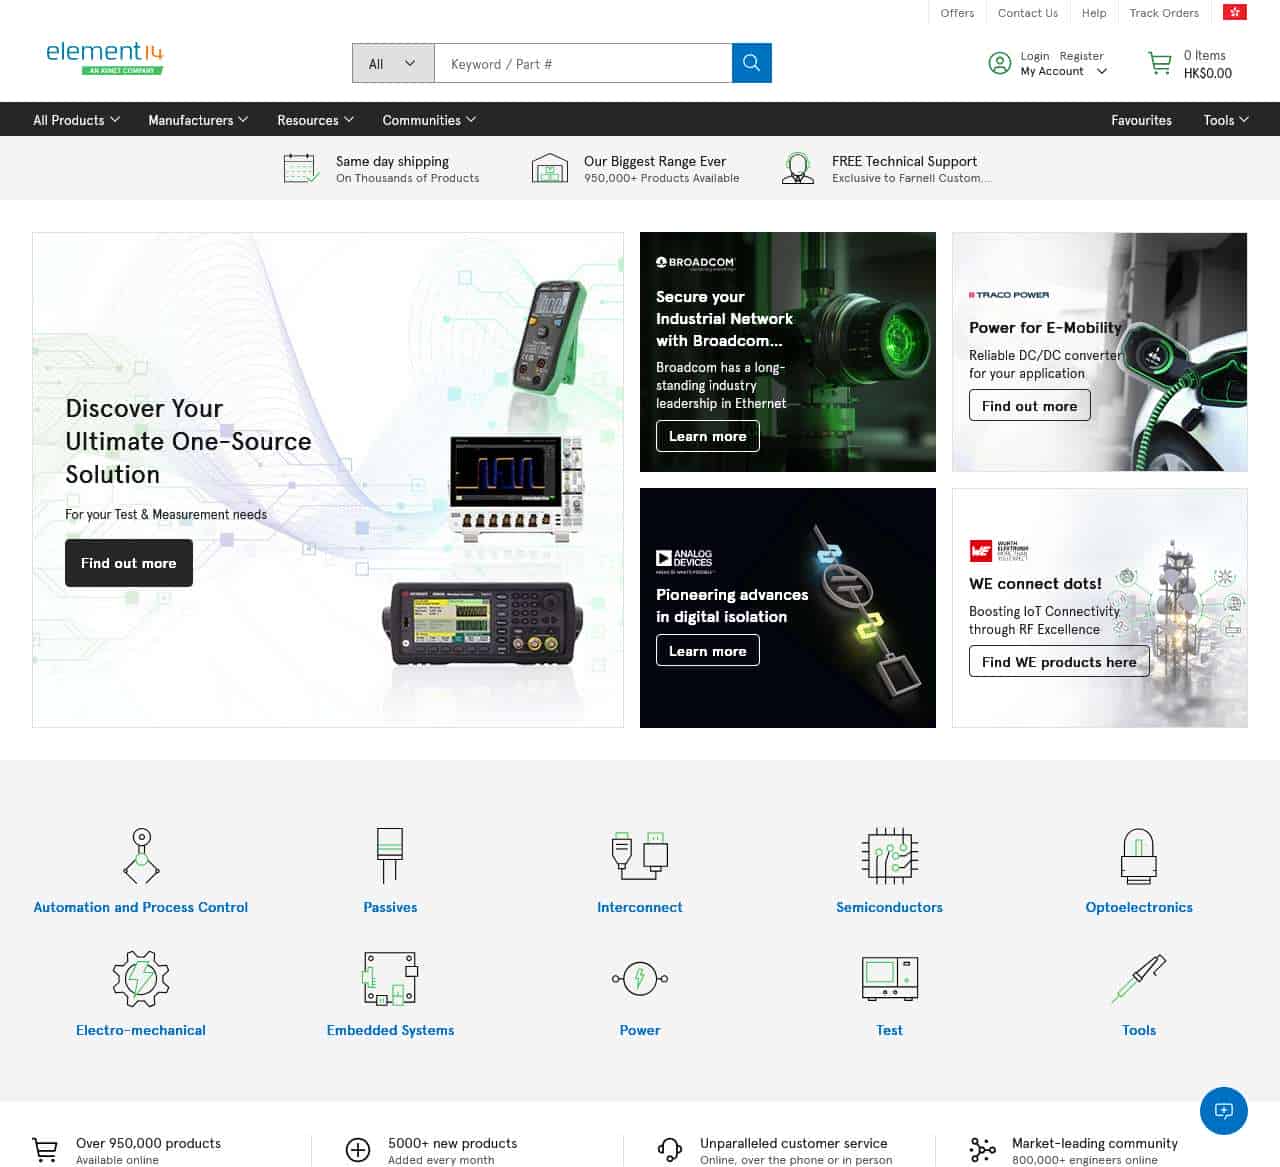The width and height of the screenshot is (1280, 1167).
Task: Click Find out more on Traco Power banner
Action: 1029,406
